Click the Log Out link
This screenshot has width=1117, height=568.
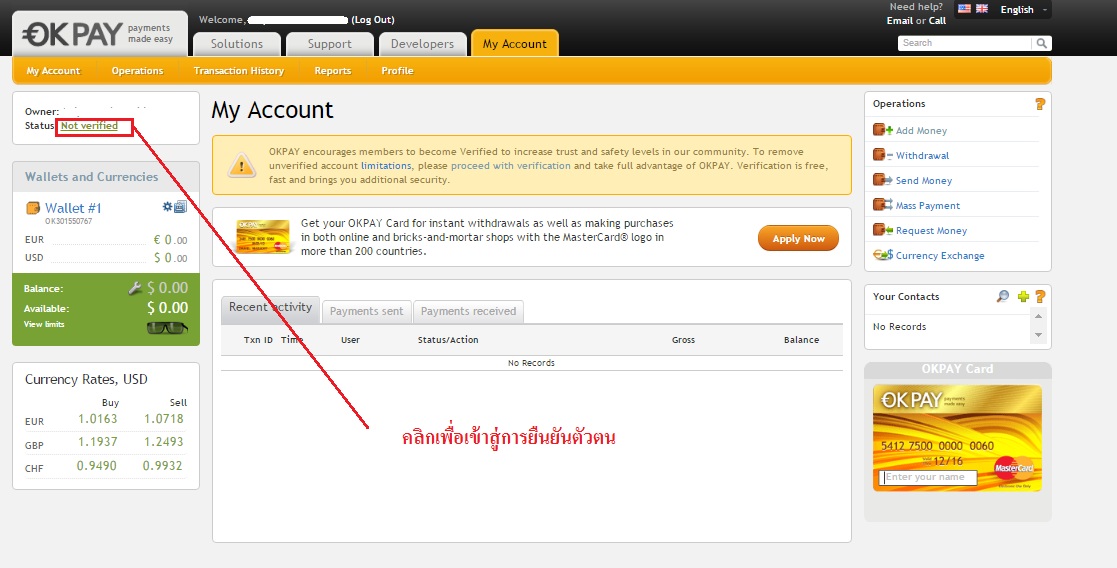(373, 20)
